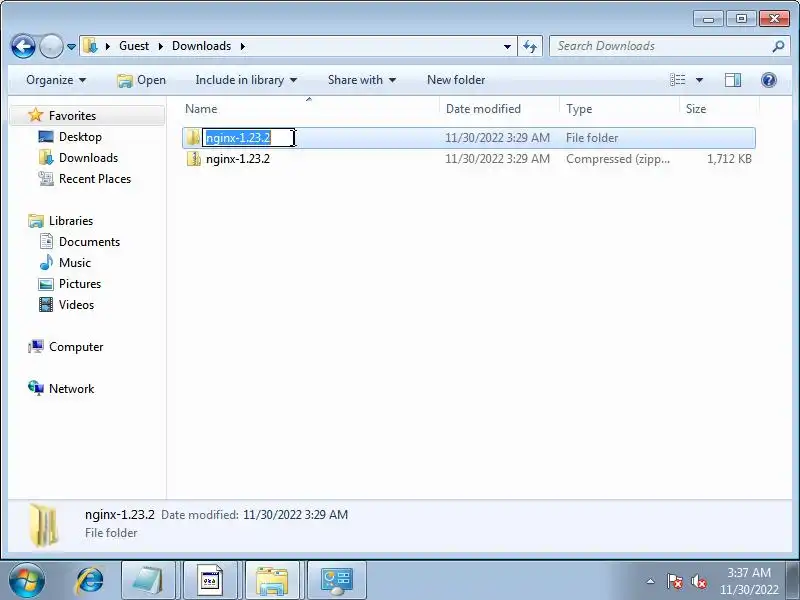Open the Music library
The height and width of the screenshot is (600, 800).
(x=74, y=263)
